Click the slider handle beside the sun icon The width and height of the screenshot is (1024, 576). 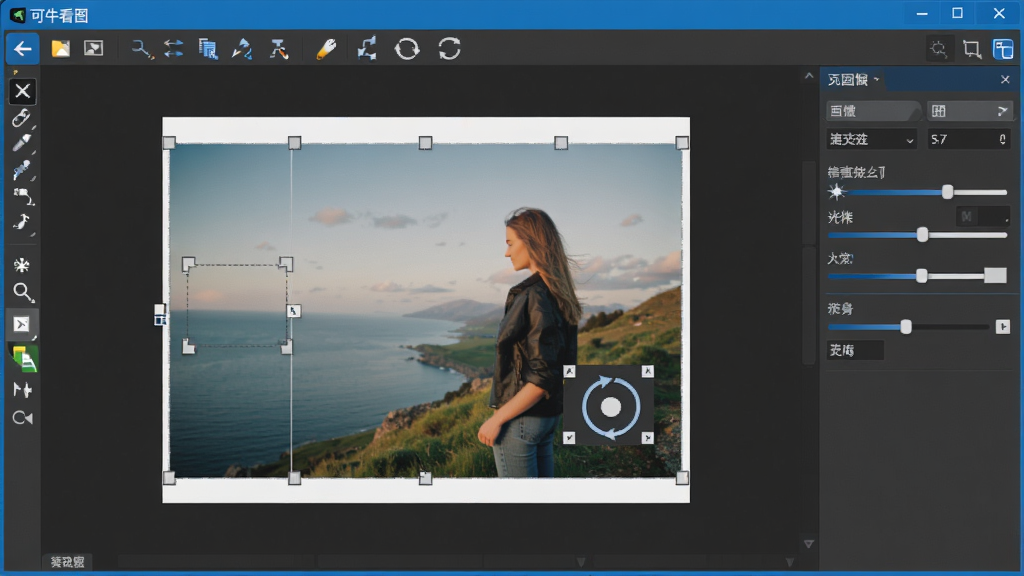point(947,192)
